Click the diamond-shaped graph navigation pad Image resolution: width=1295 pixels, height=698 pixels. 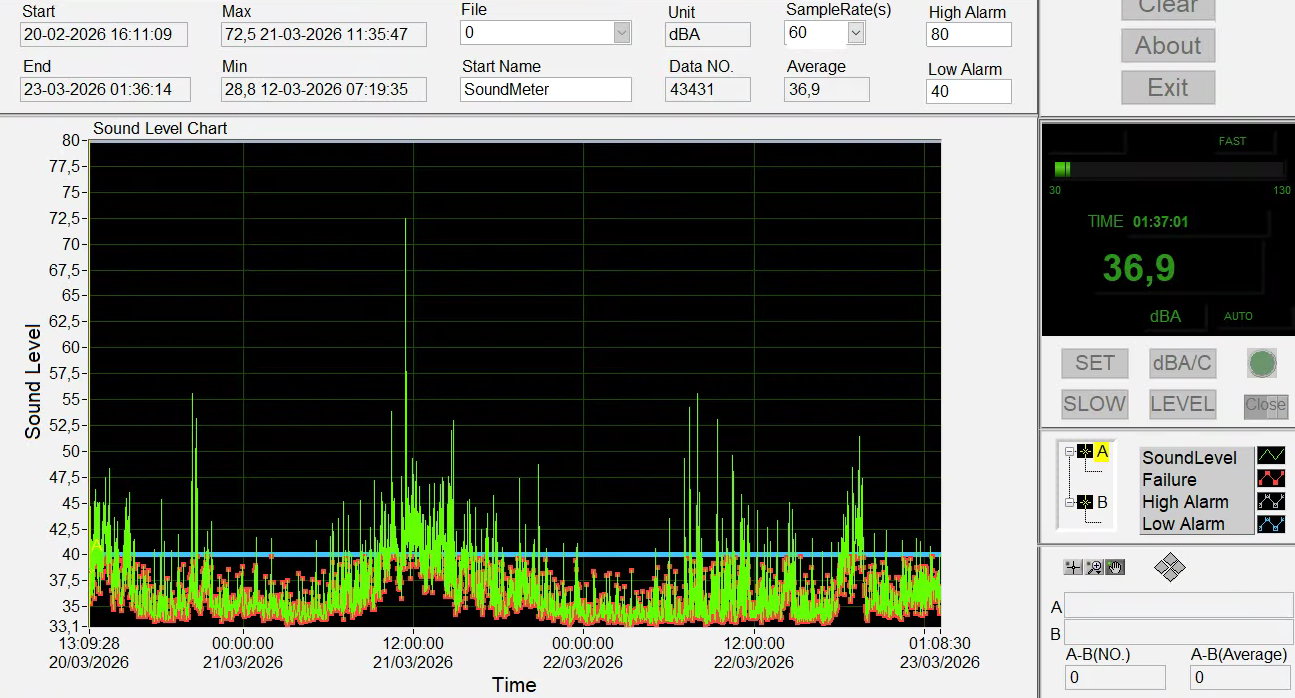click(x=1169, y=568)
